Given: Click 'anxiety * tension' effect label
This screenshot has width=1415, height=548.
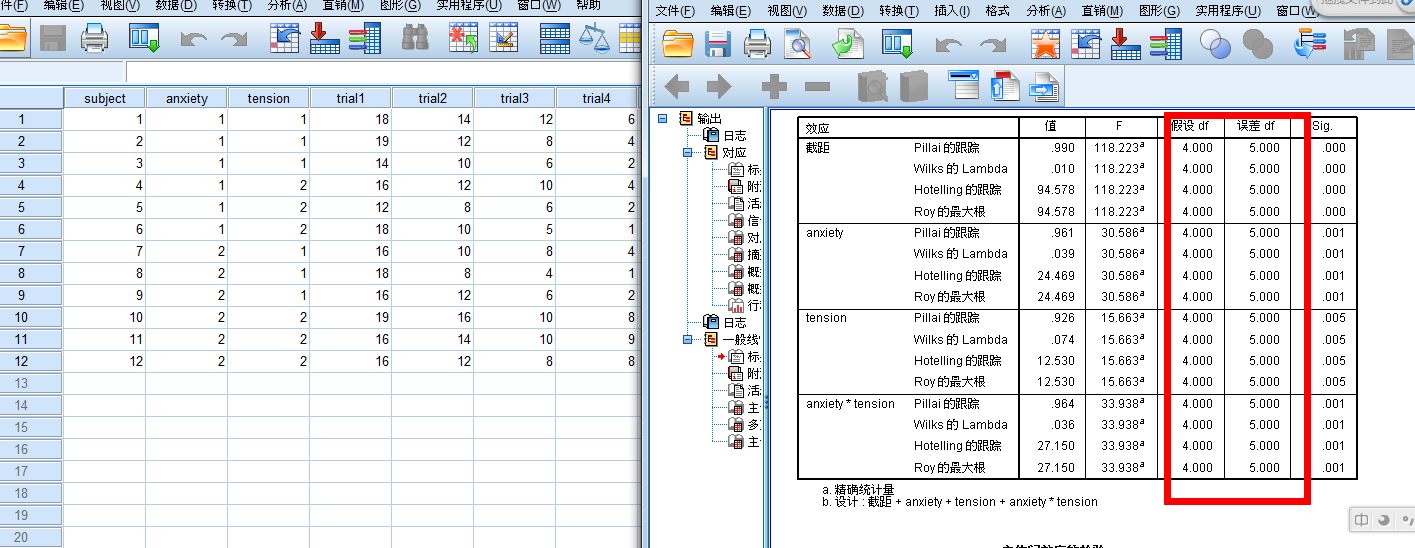Looking at the screenshot, I should [x=850, y=404].
